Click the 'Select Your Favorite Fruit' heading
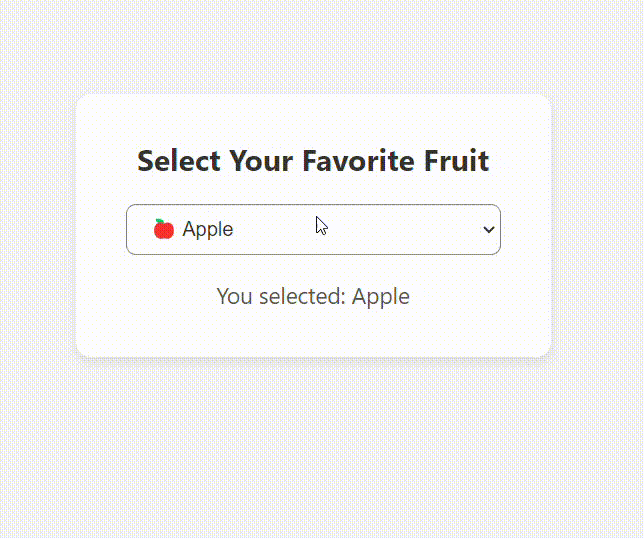Viewport: 644px width, 538px height. tap(313, 160)
